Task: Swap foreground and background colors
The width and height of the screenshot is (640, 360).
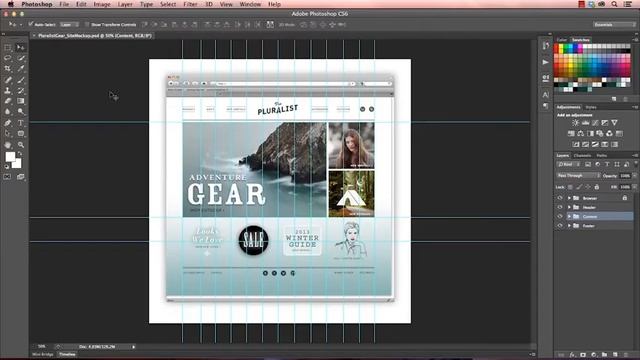Action: (20, 154)
